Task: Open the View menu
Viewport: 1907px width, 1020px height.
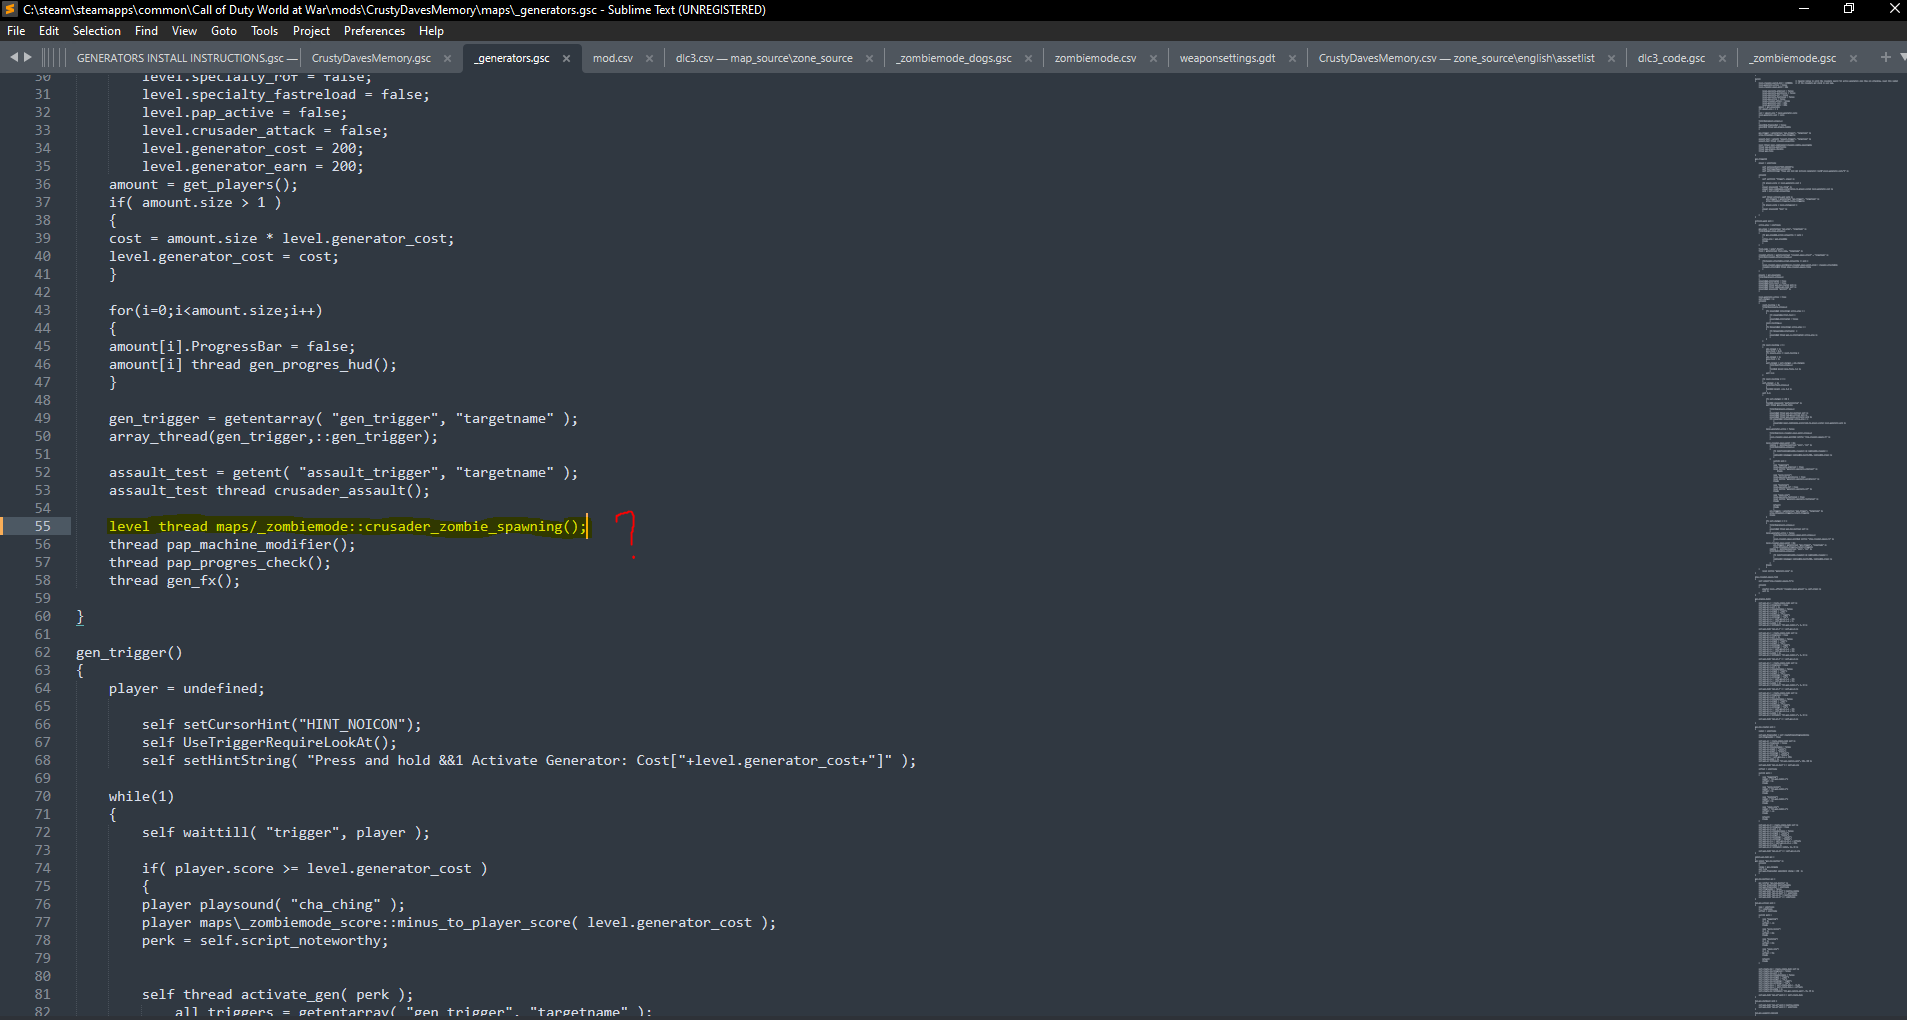Action: pyautogui.click(x=184, y=31)
